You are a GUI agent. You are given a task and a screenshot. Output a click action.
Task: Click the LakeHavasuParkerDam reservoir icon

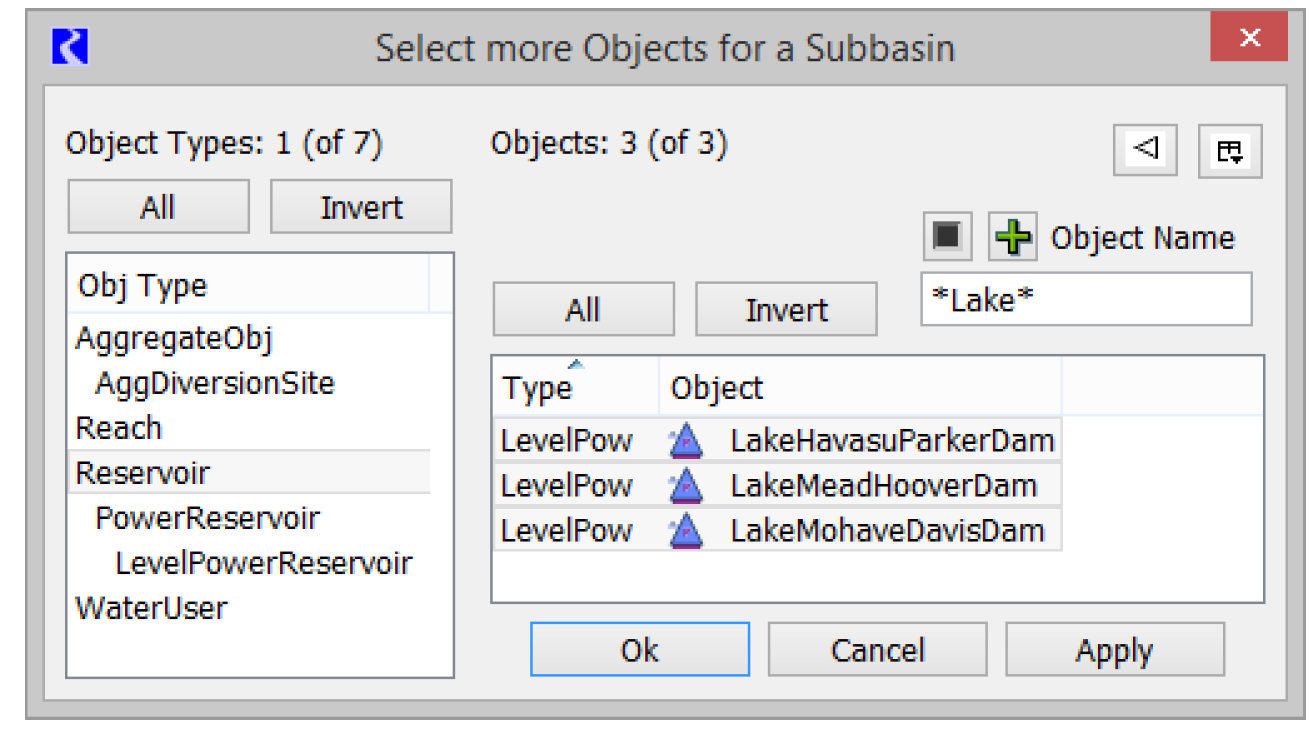click(686, 440)
